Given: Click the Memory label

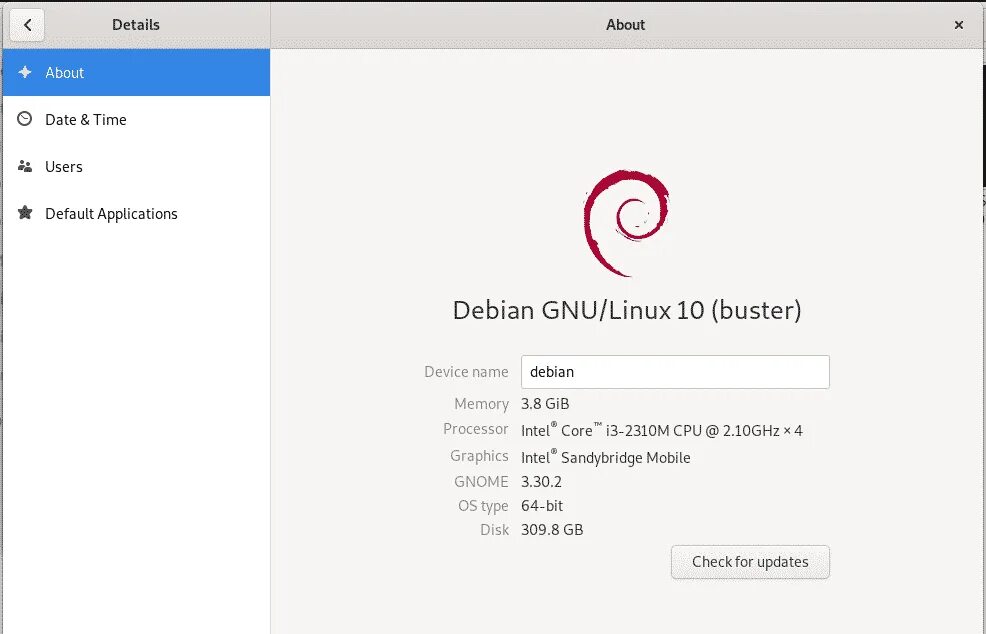Looking at the screenshot, I should pos(481,404).
